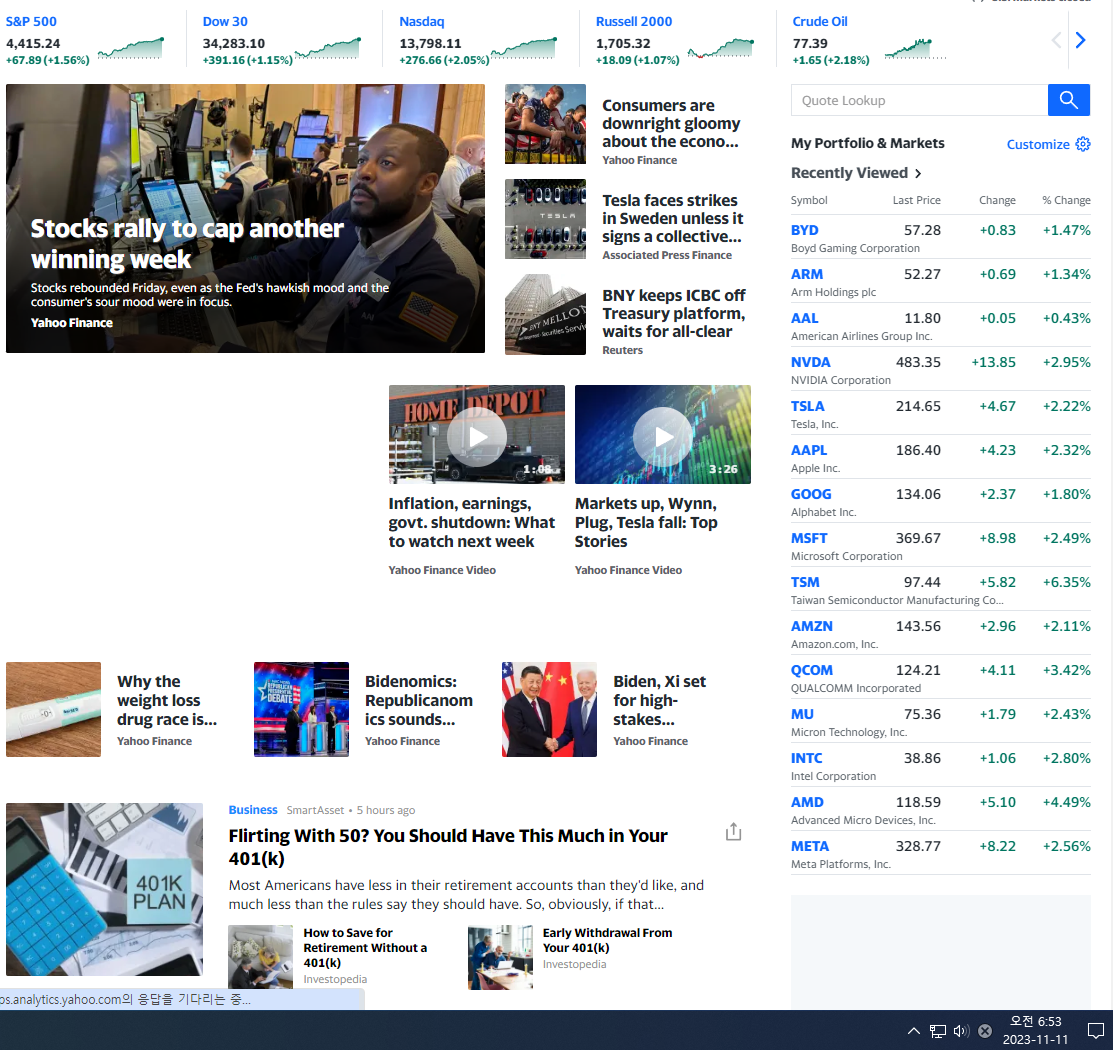The width and height of the screenshot is (1113, 1050).
Task: Open the Crude Oil quote link
Action: click(x=820, y=21)
